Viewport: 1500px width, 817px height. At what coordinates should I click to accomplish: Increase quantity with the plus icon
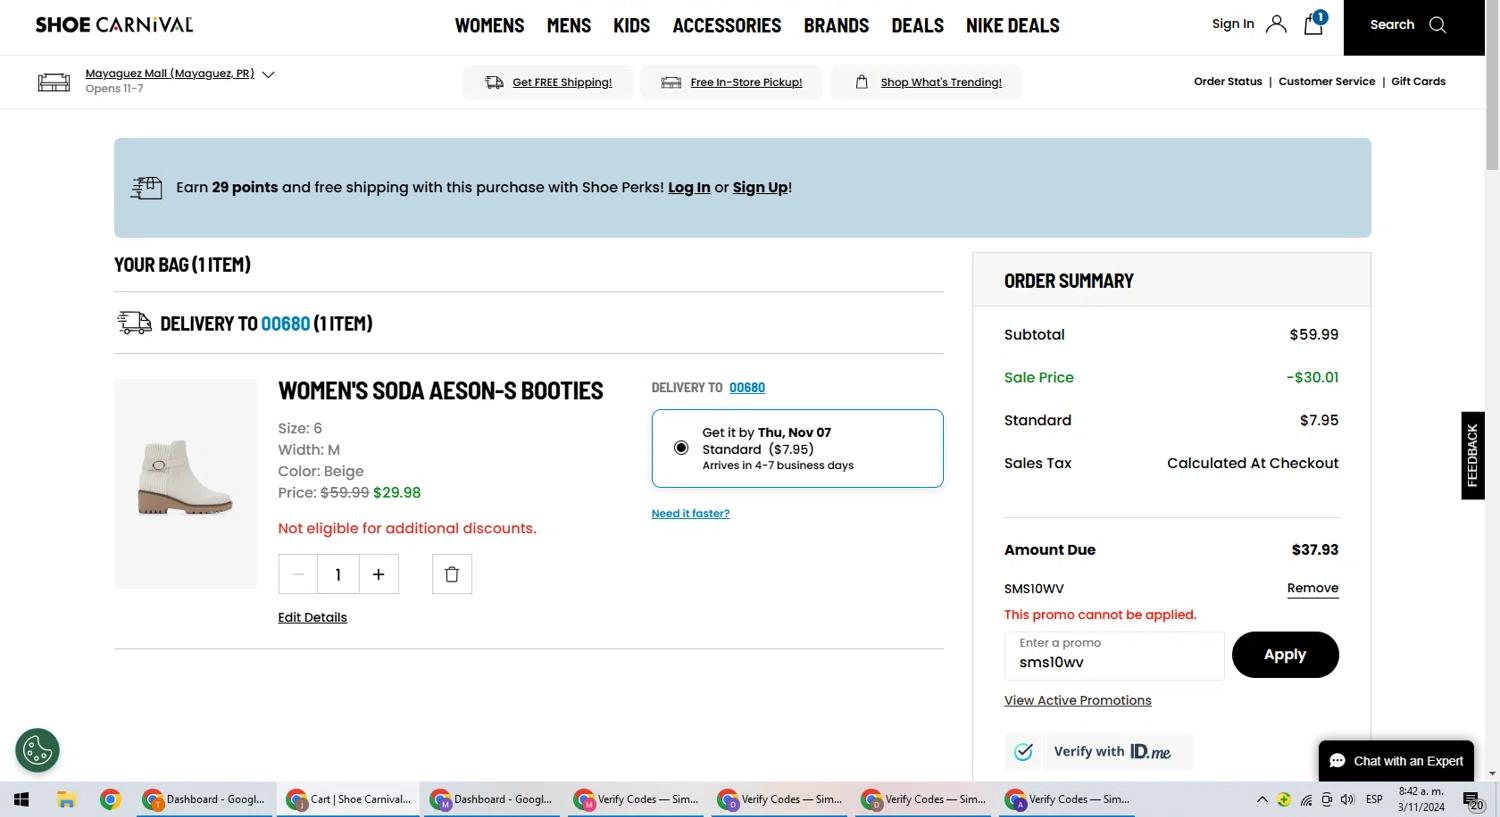[x=378, y=574]
